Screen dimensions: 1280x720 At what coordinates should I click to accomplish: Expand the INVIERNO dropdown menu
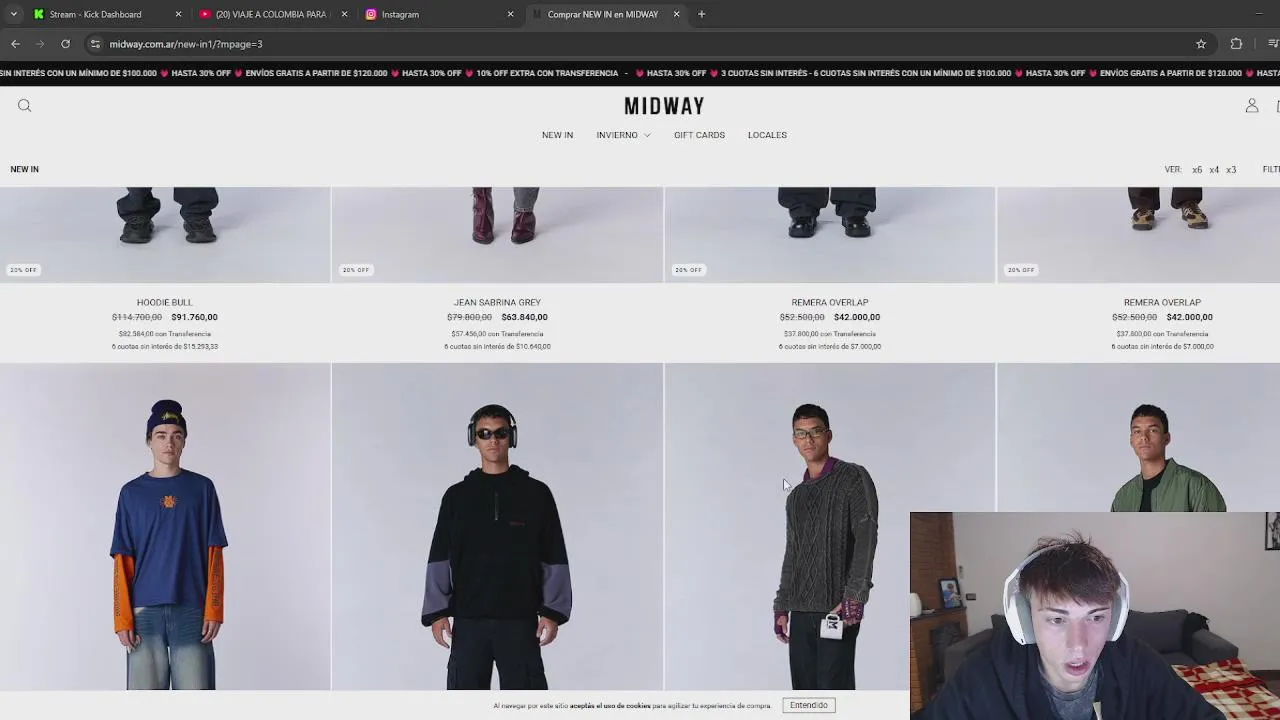[623, 135]
